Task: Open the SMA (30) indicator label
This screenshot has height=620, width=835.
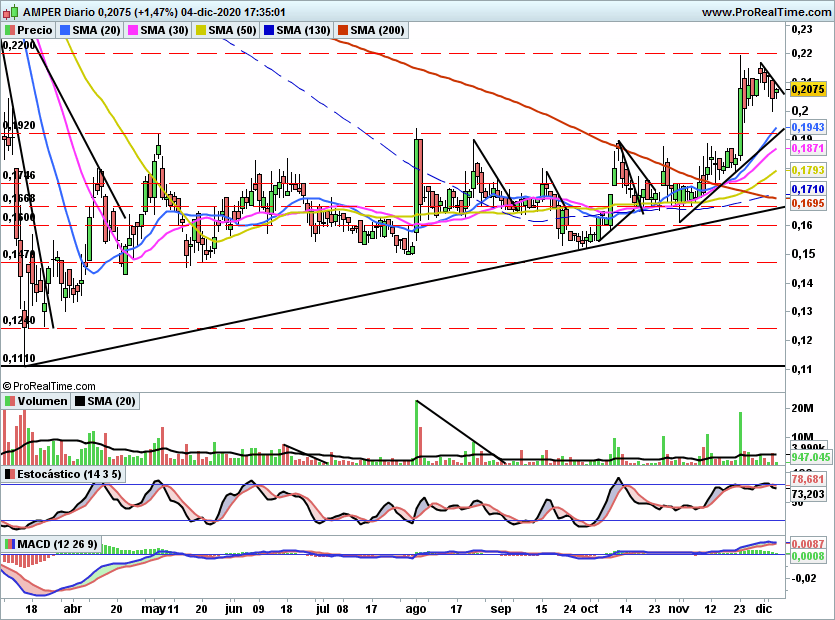Action: tap(165, 30)
